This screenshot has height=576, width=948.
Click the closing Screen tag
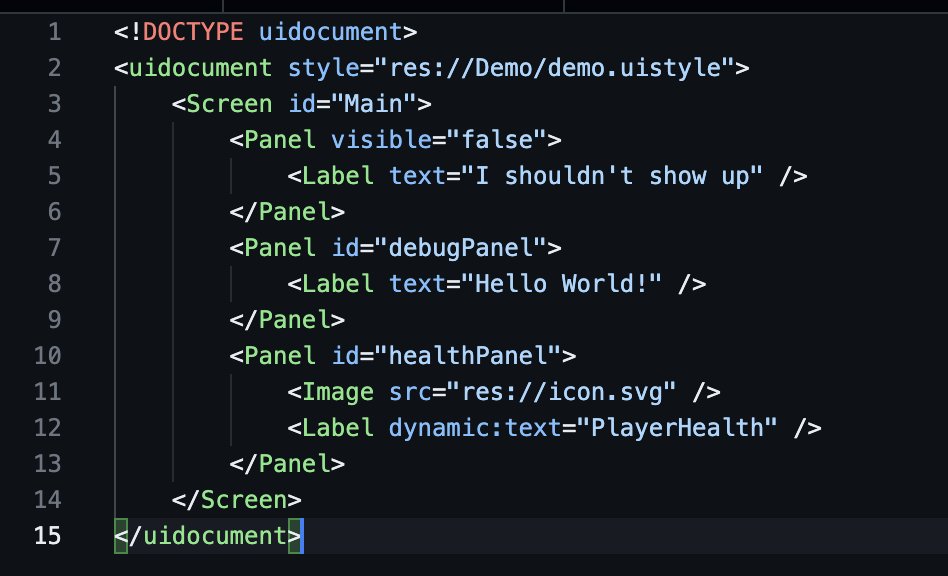[236, 500]
